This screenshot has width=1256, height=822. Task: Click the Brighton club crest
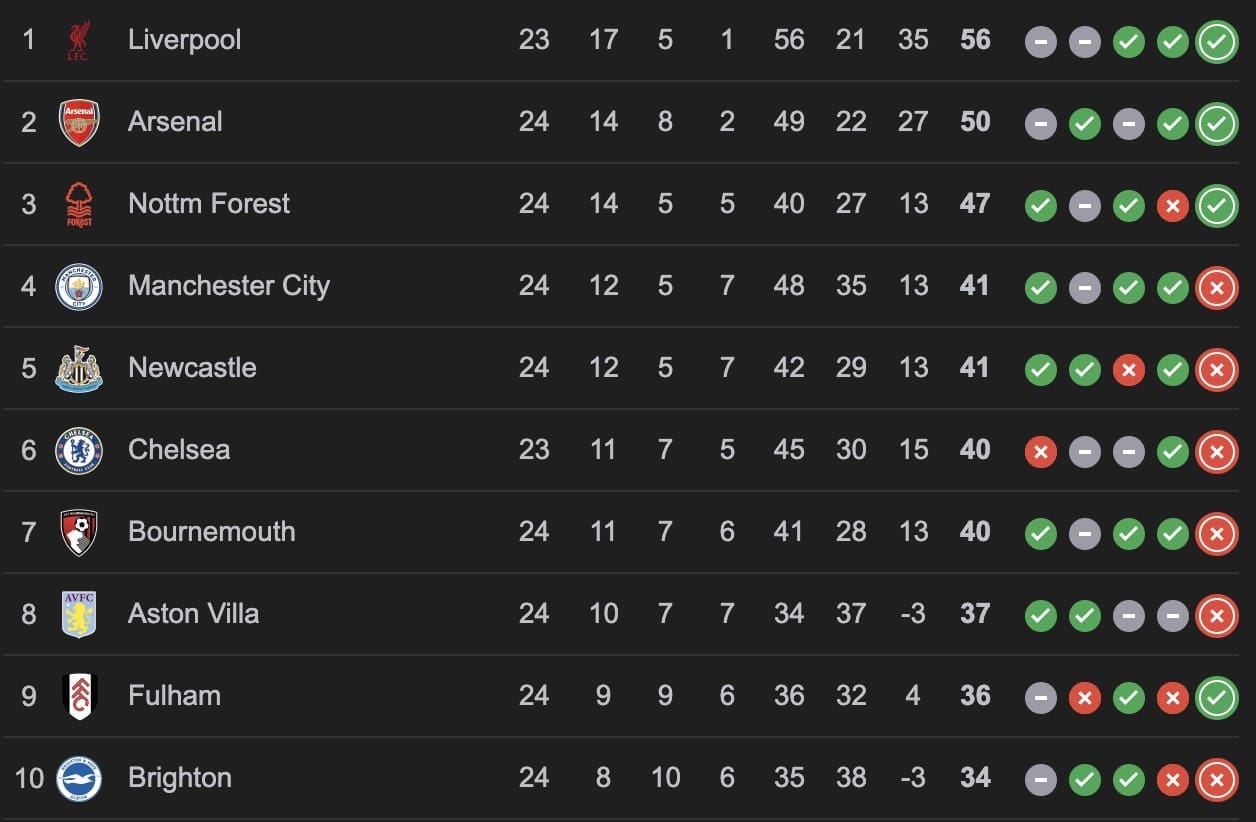(x=78, y=778)
